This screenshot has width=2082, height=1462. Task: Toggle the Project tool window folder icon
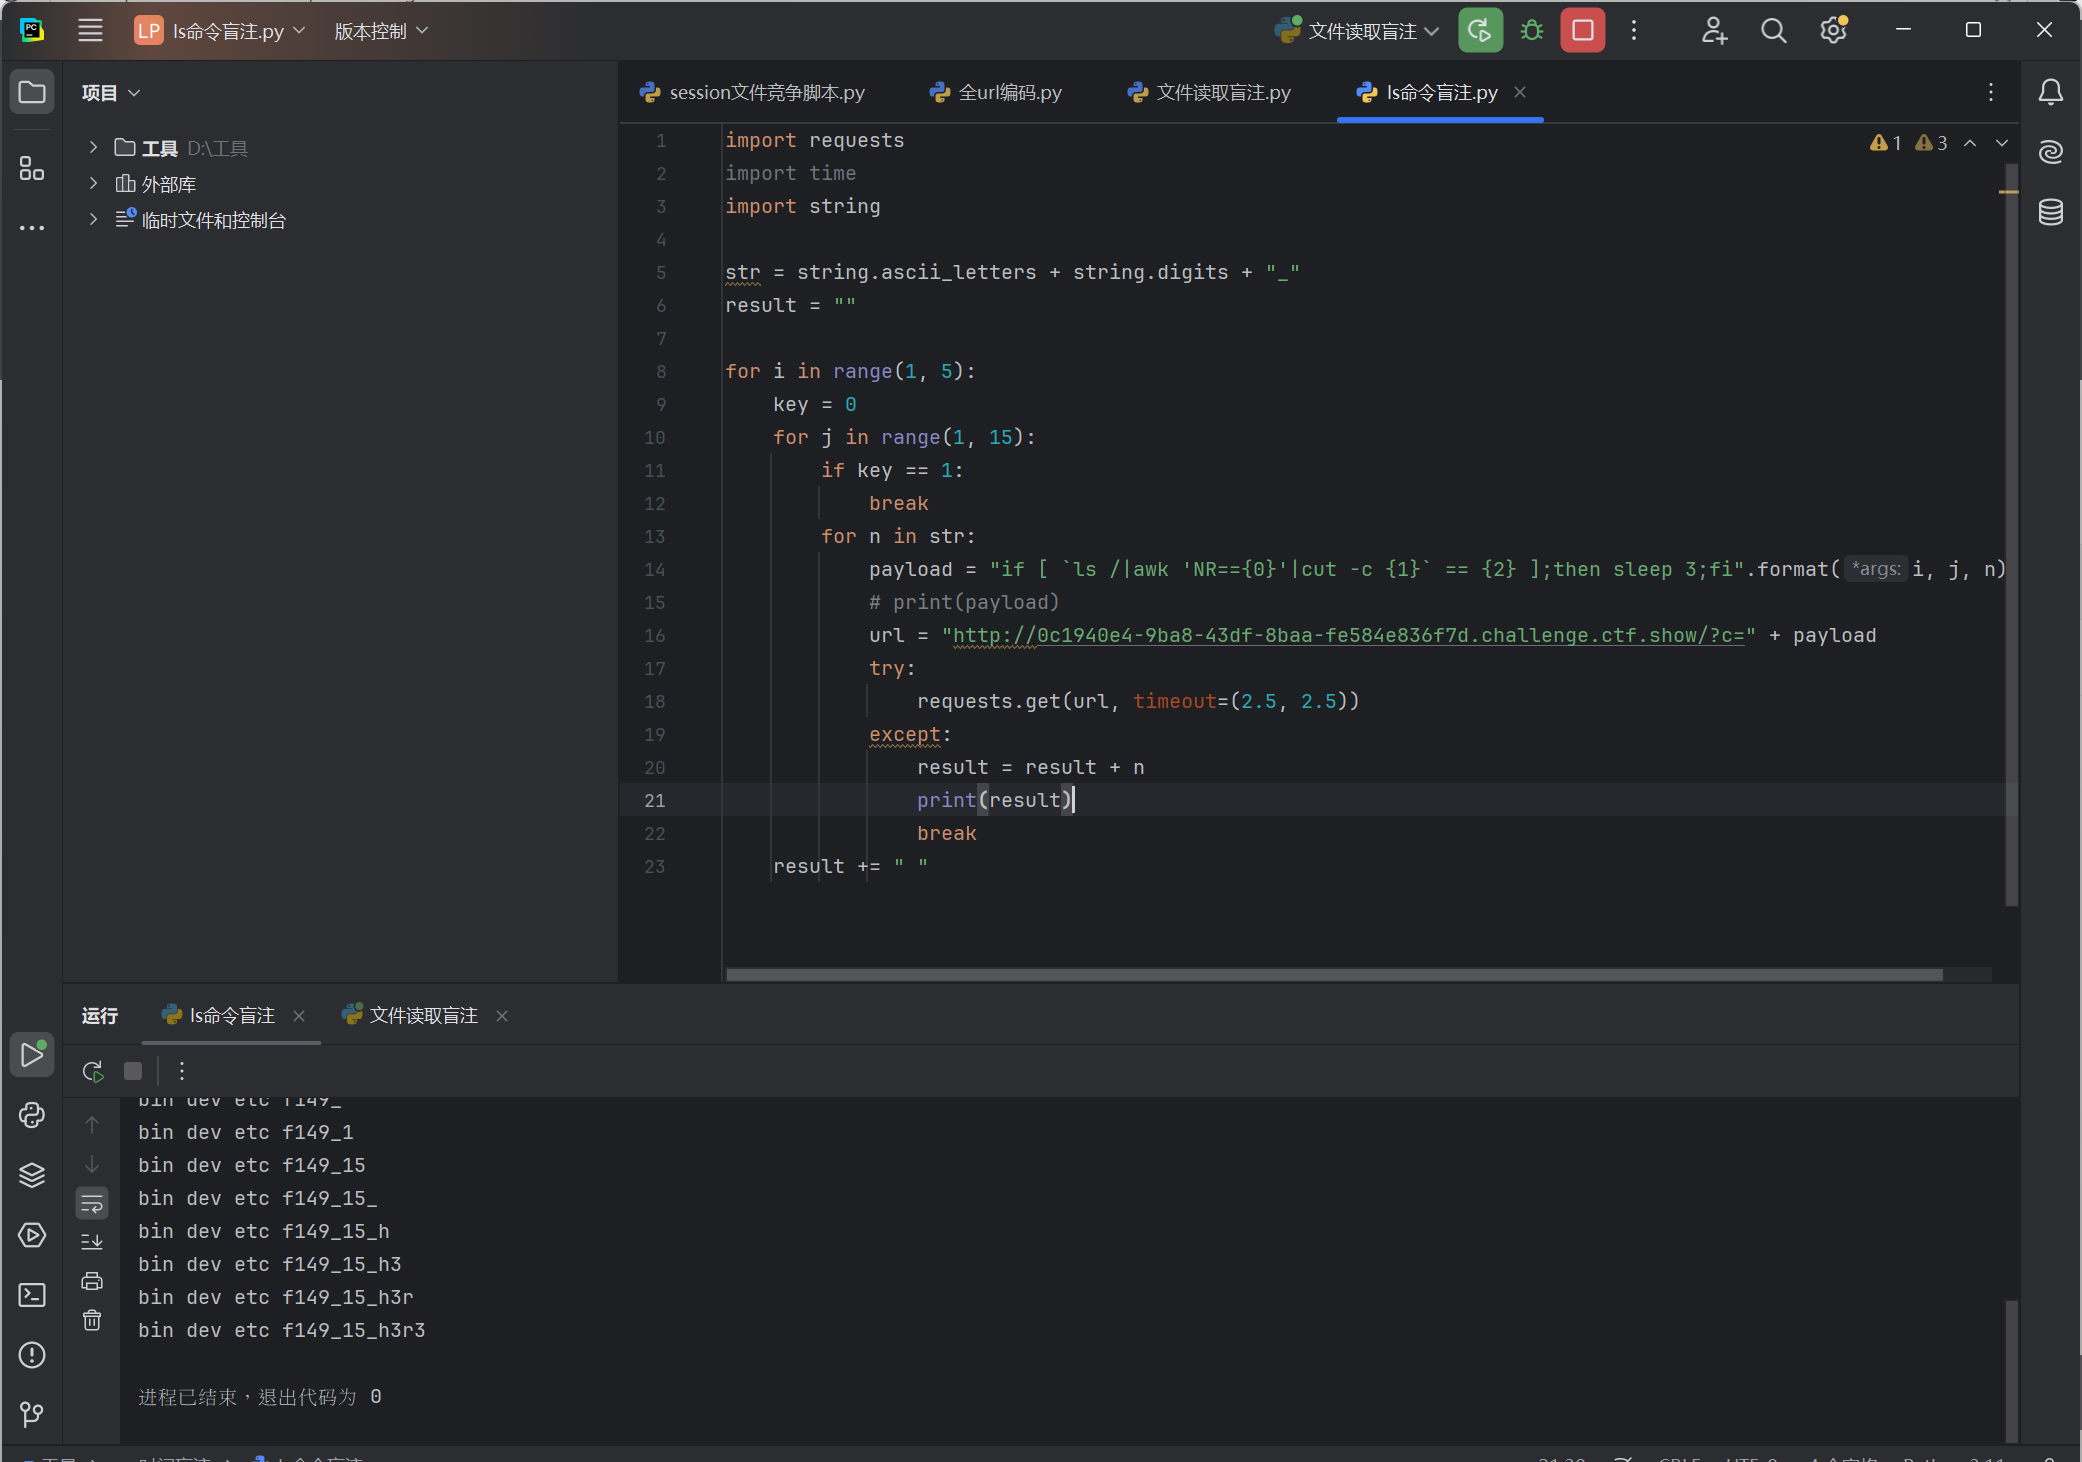[x=32, y=92]
